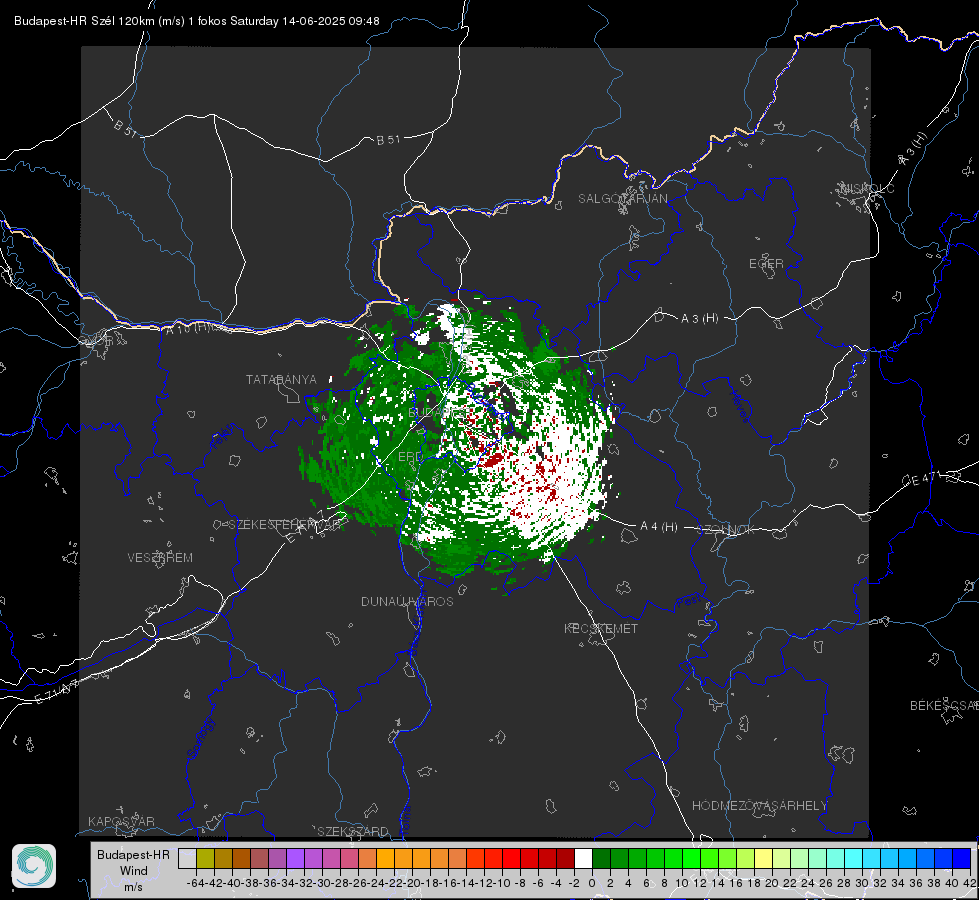Click the KECSKEMÉT city label

coord(601,628)
